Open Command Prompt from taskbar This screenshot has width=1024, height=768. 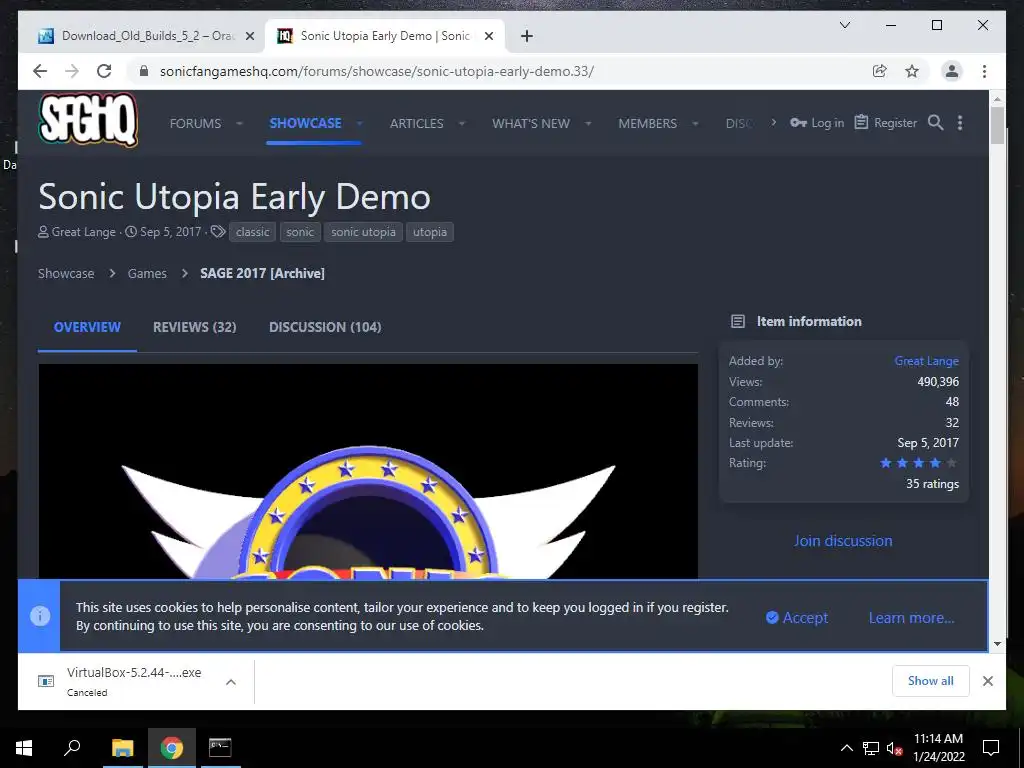219,748
